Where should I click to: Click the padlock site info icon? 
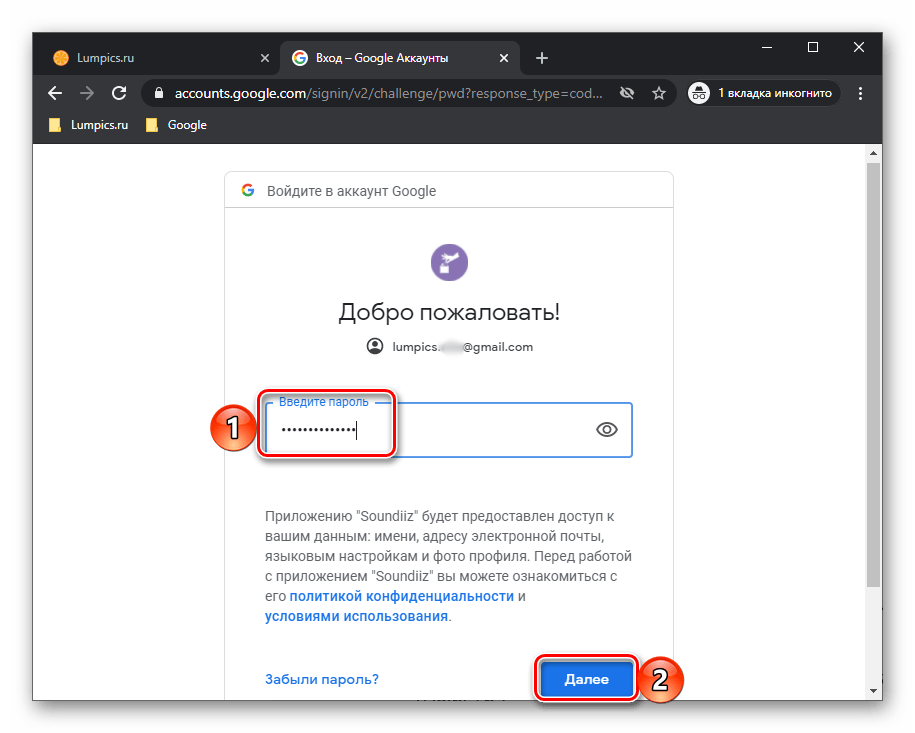[158, 93]
